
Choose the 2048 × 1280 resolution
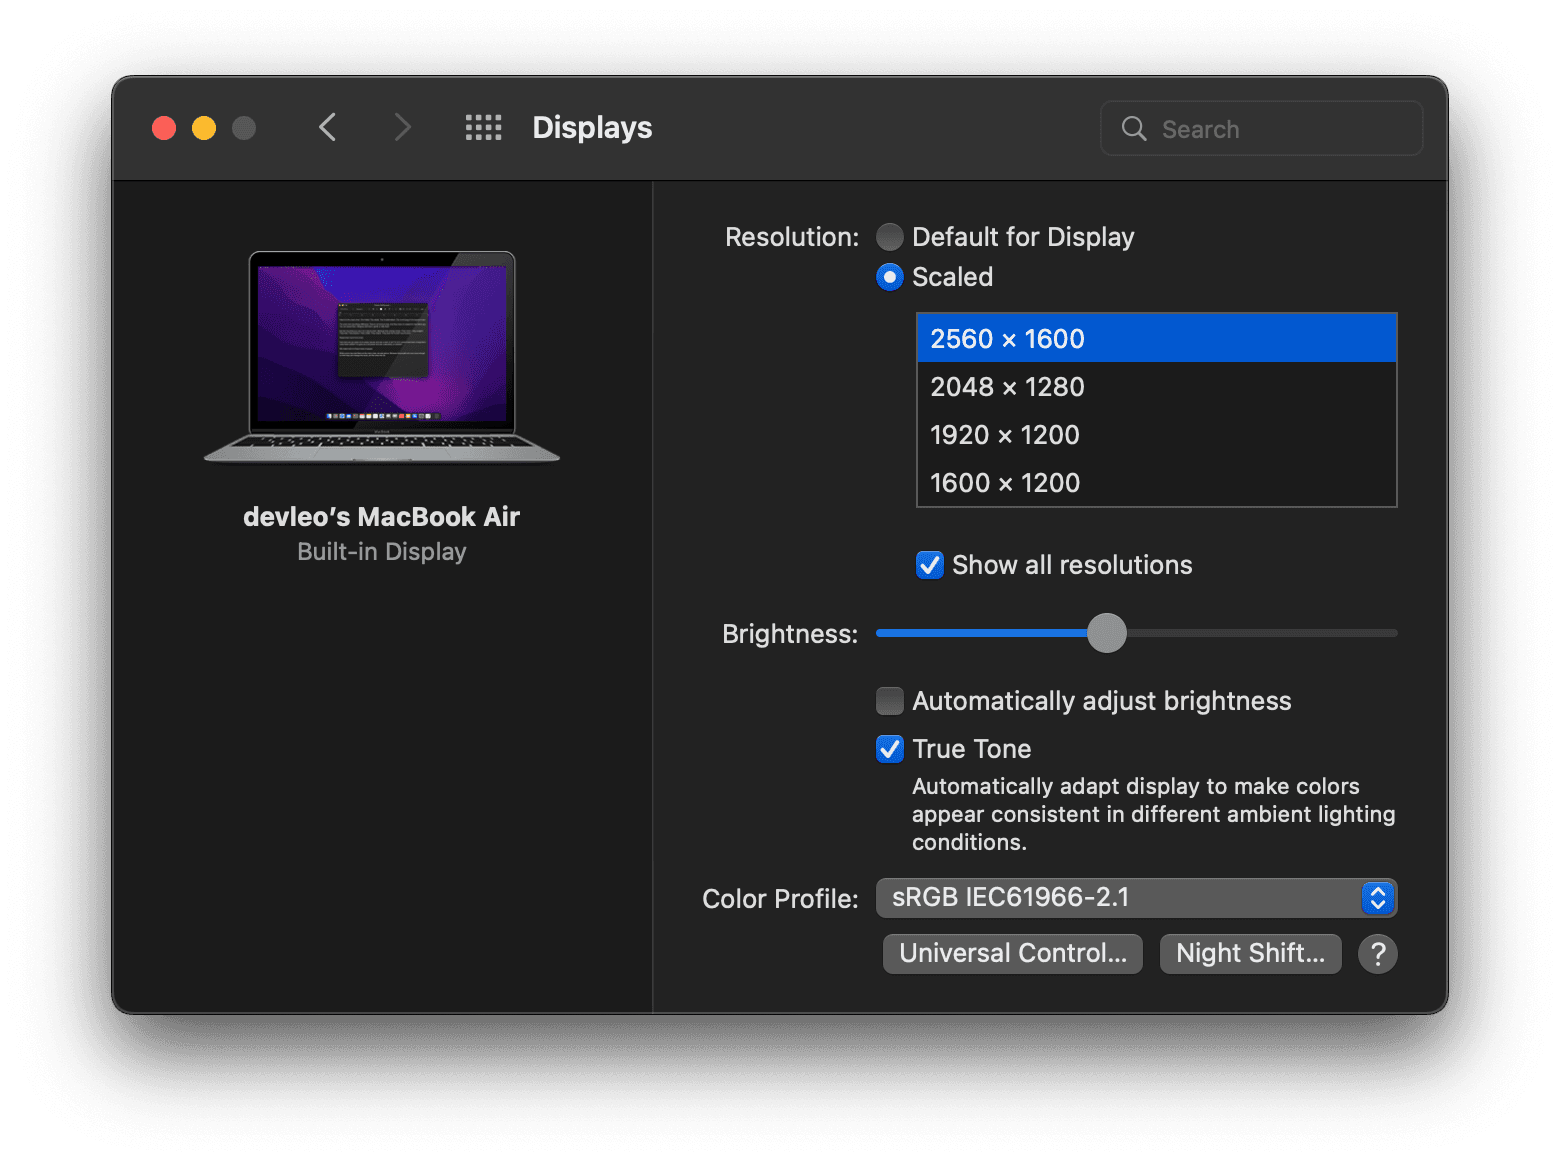click(x=1156, y=386)
